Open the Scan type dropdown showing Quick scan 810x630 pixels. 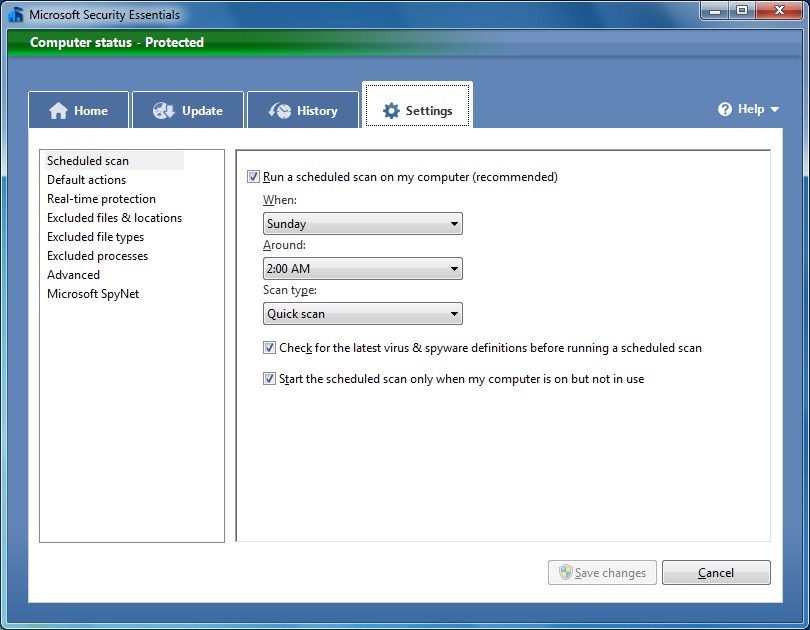[363, 313]
